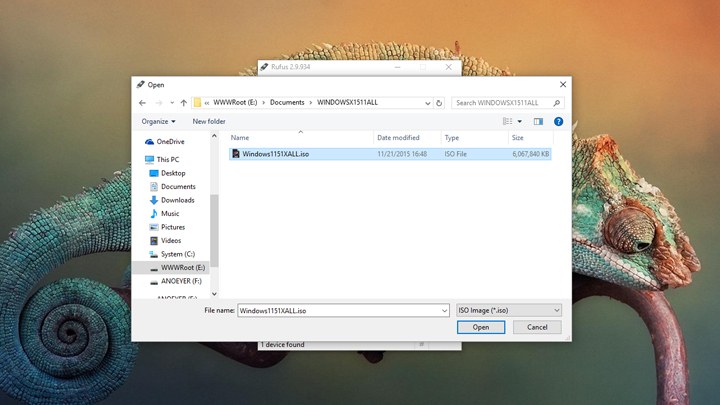The image size is (720, 405).
Task: Click the OneDrive cloud icon
Action: (x=149, y=142)
